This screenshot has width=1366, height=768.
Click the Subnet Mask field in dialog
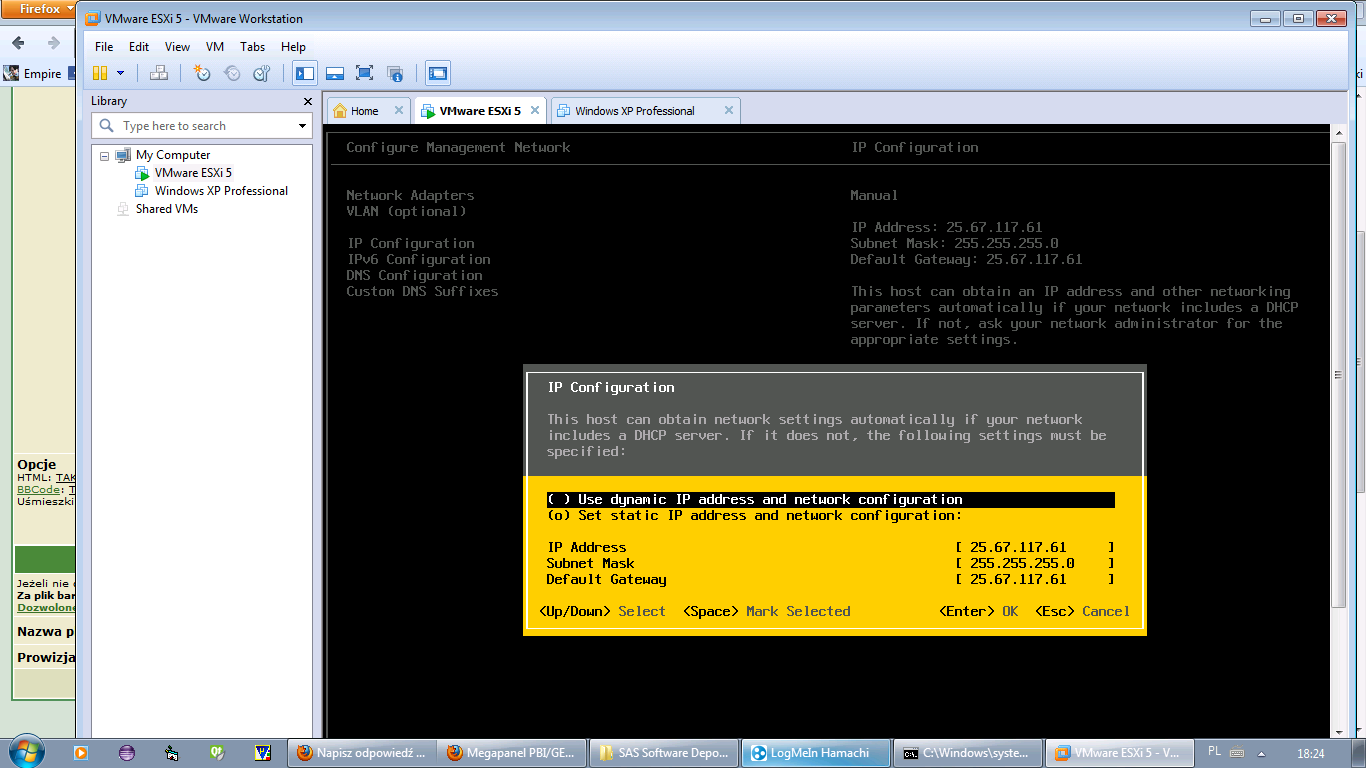pyautogui.click(x=1035, y=564)
